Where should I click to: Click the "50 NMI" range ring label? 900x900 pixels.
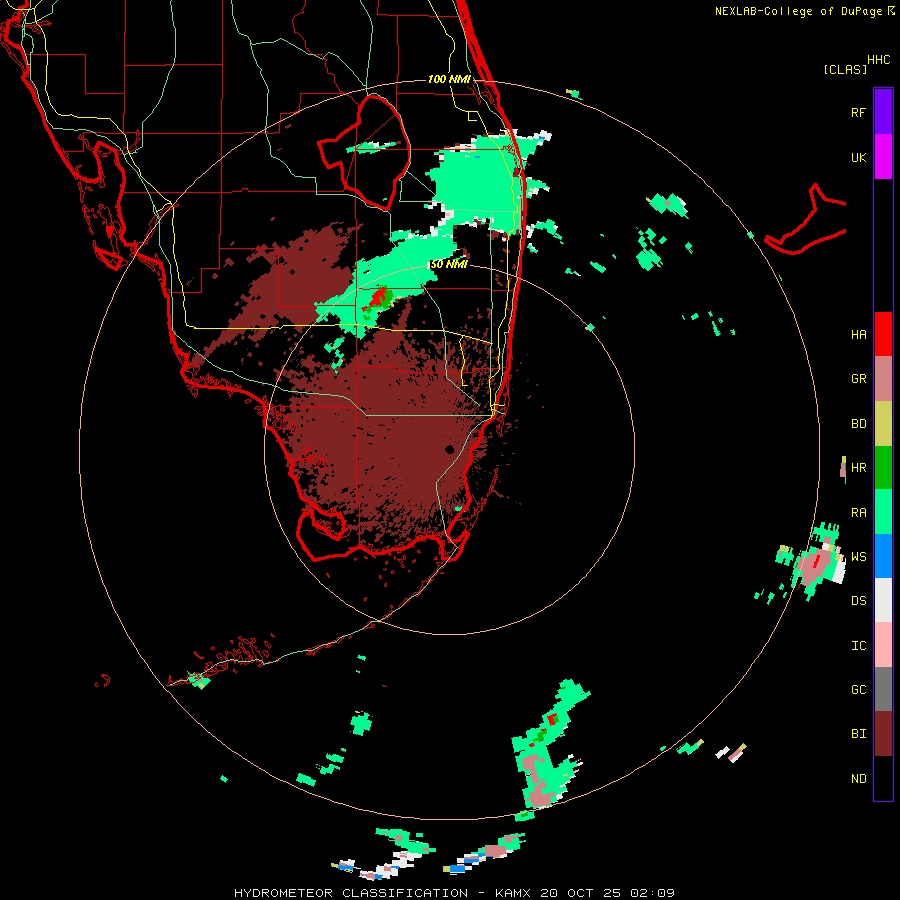[449, 264]
